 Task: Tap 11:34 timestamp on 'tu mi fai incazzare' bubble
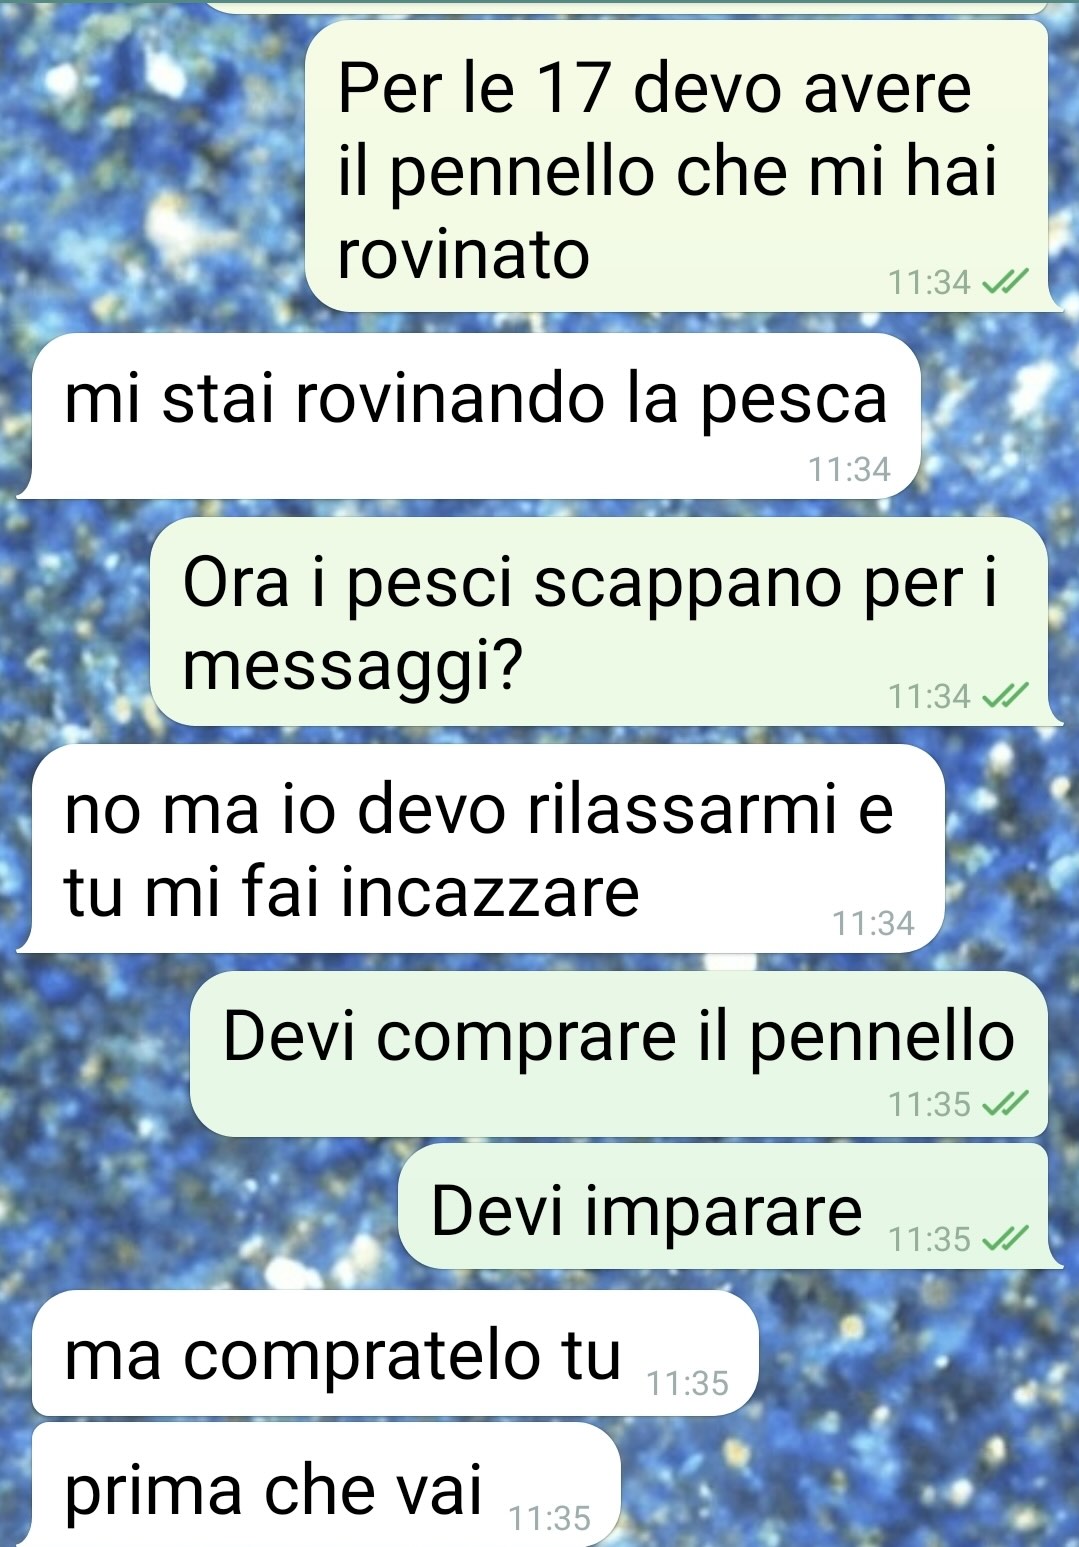point(874,923)
